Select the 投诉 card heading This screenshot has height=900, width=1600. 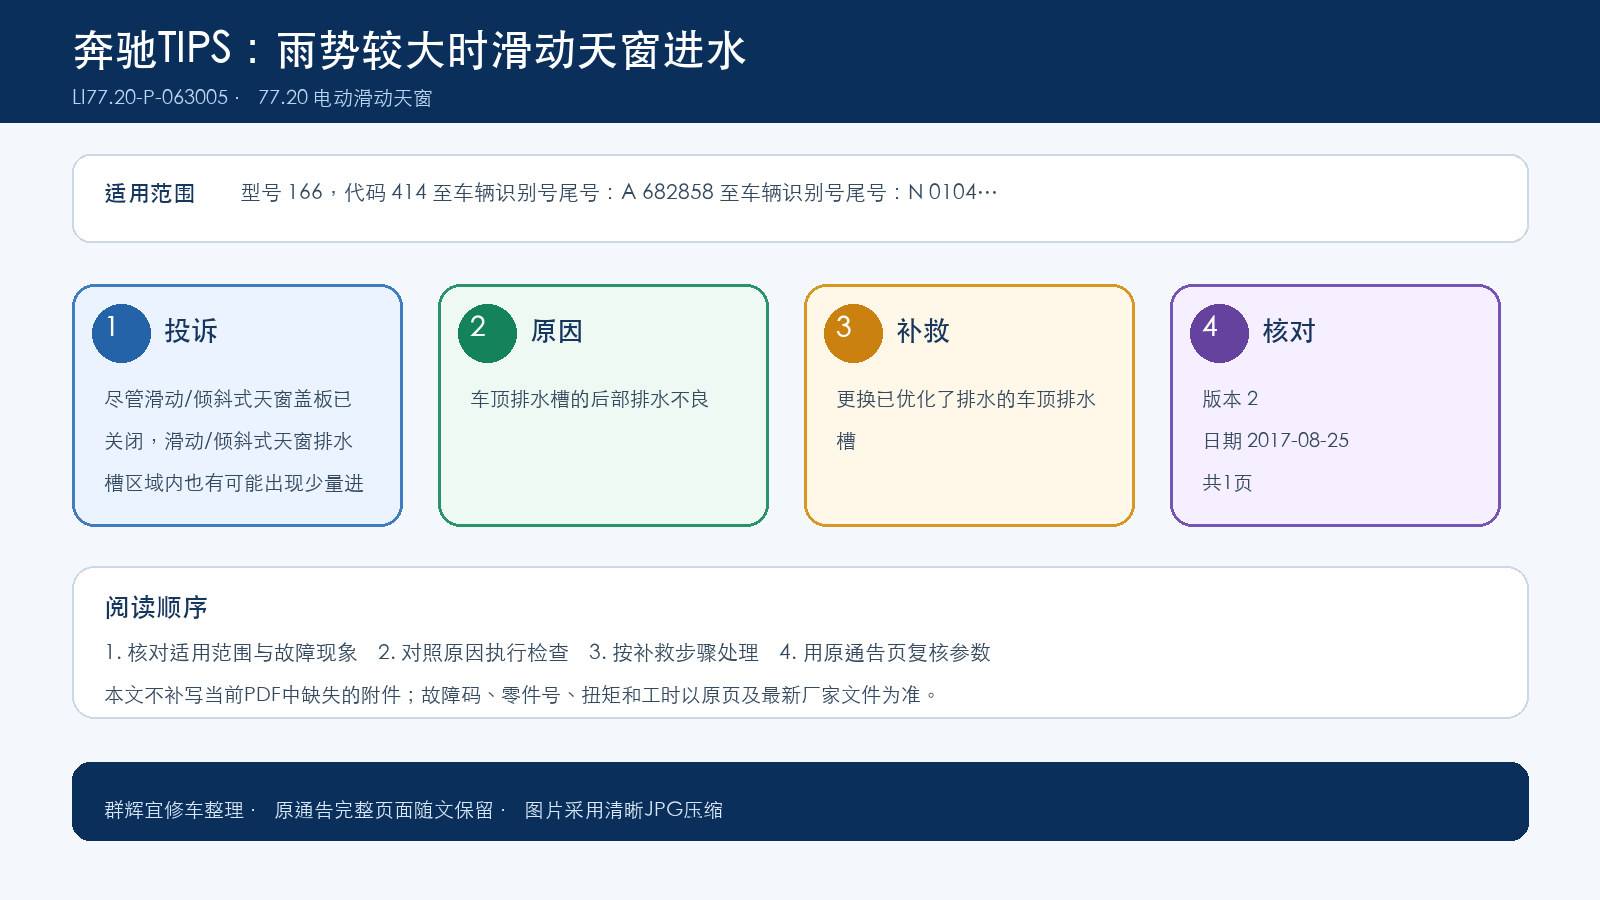coord(191,331)
